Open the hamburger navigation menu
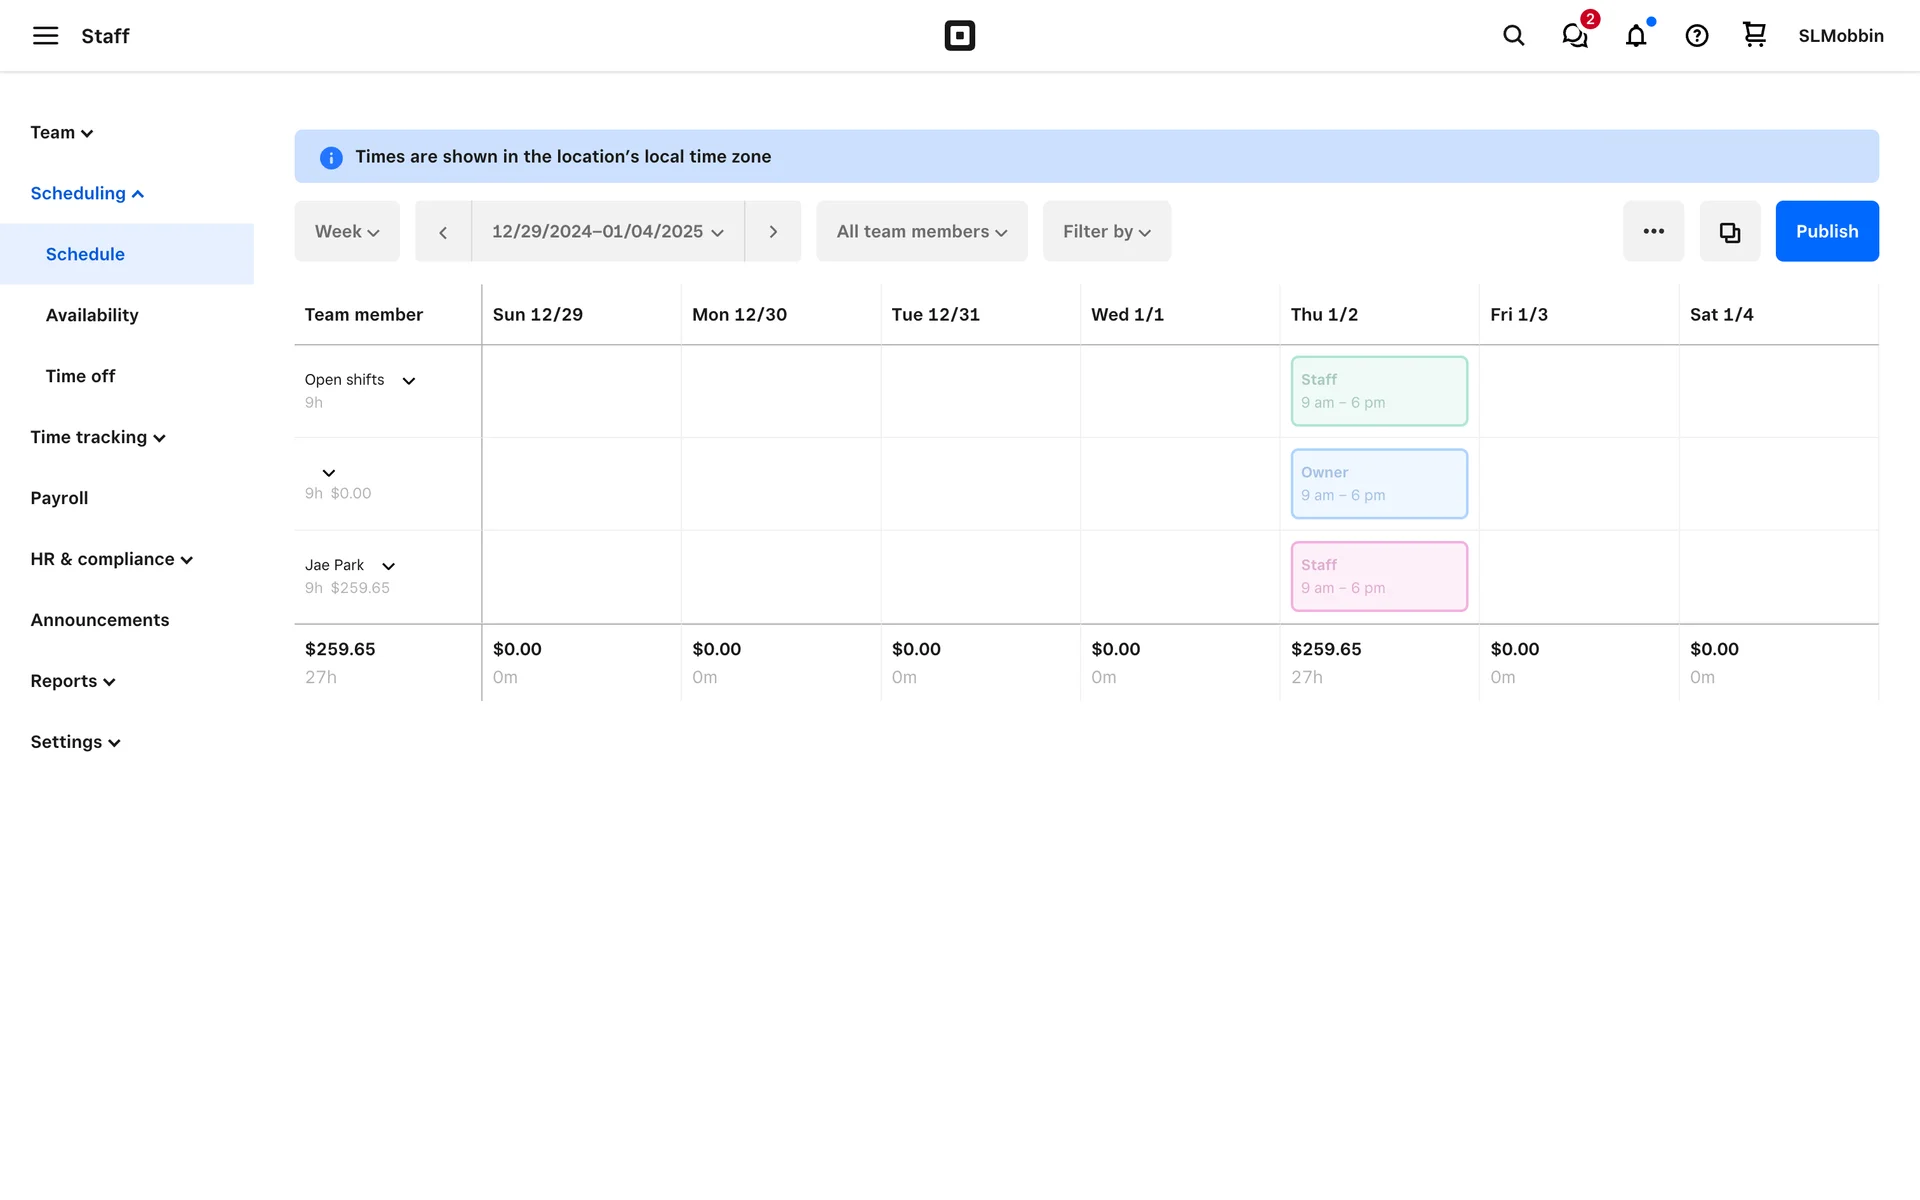This screenshot has height=1200, width=1920. pyautogui.click(x=45, y=36)
